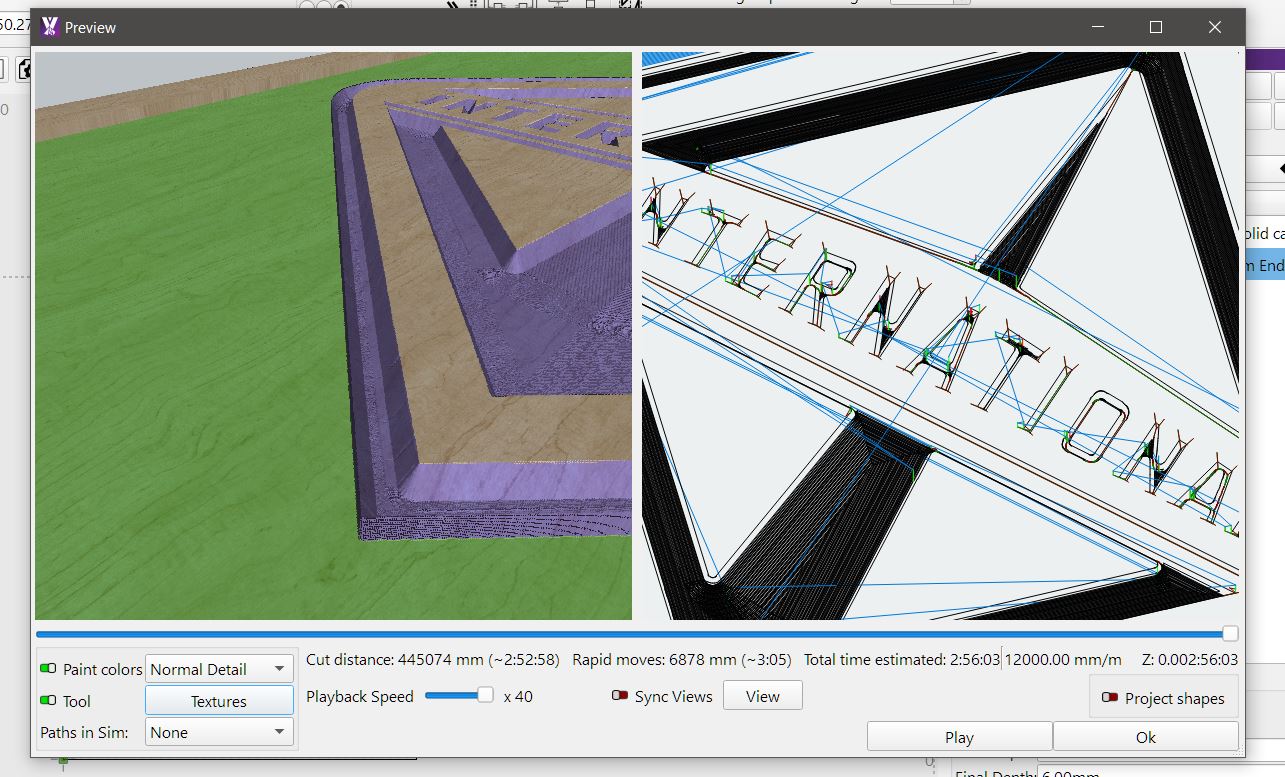Toggle the Paint colors option
1285x777 pixels.
47,669
